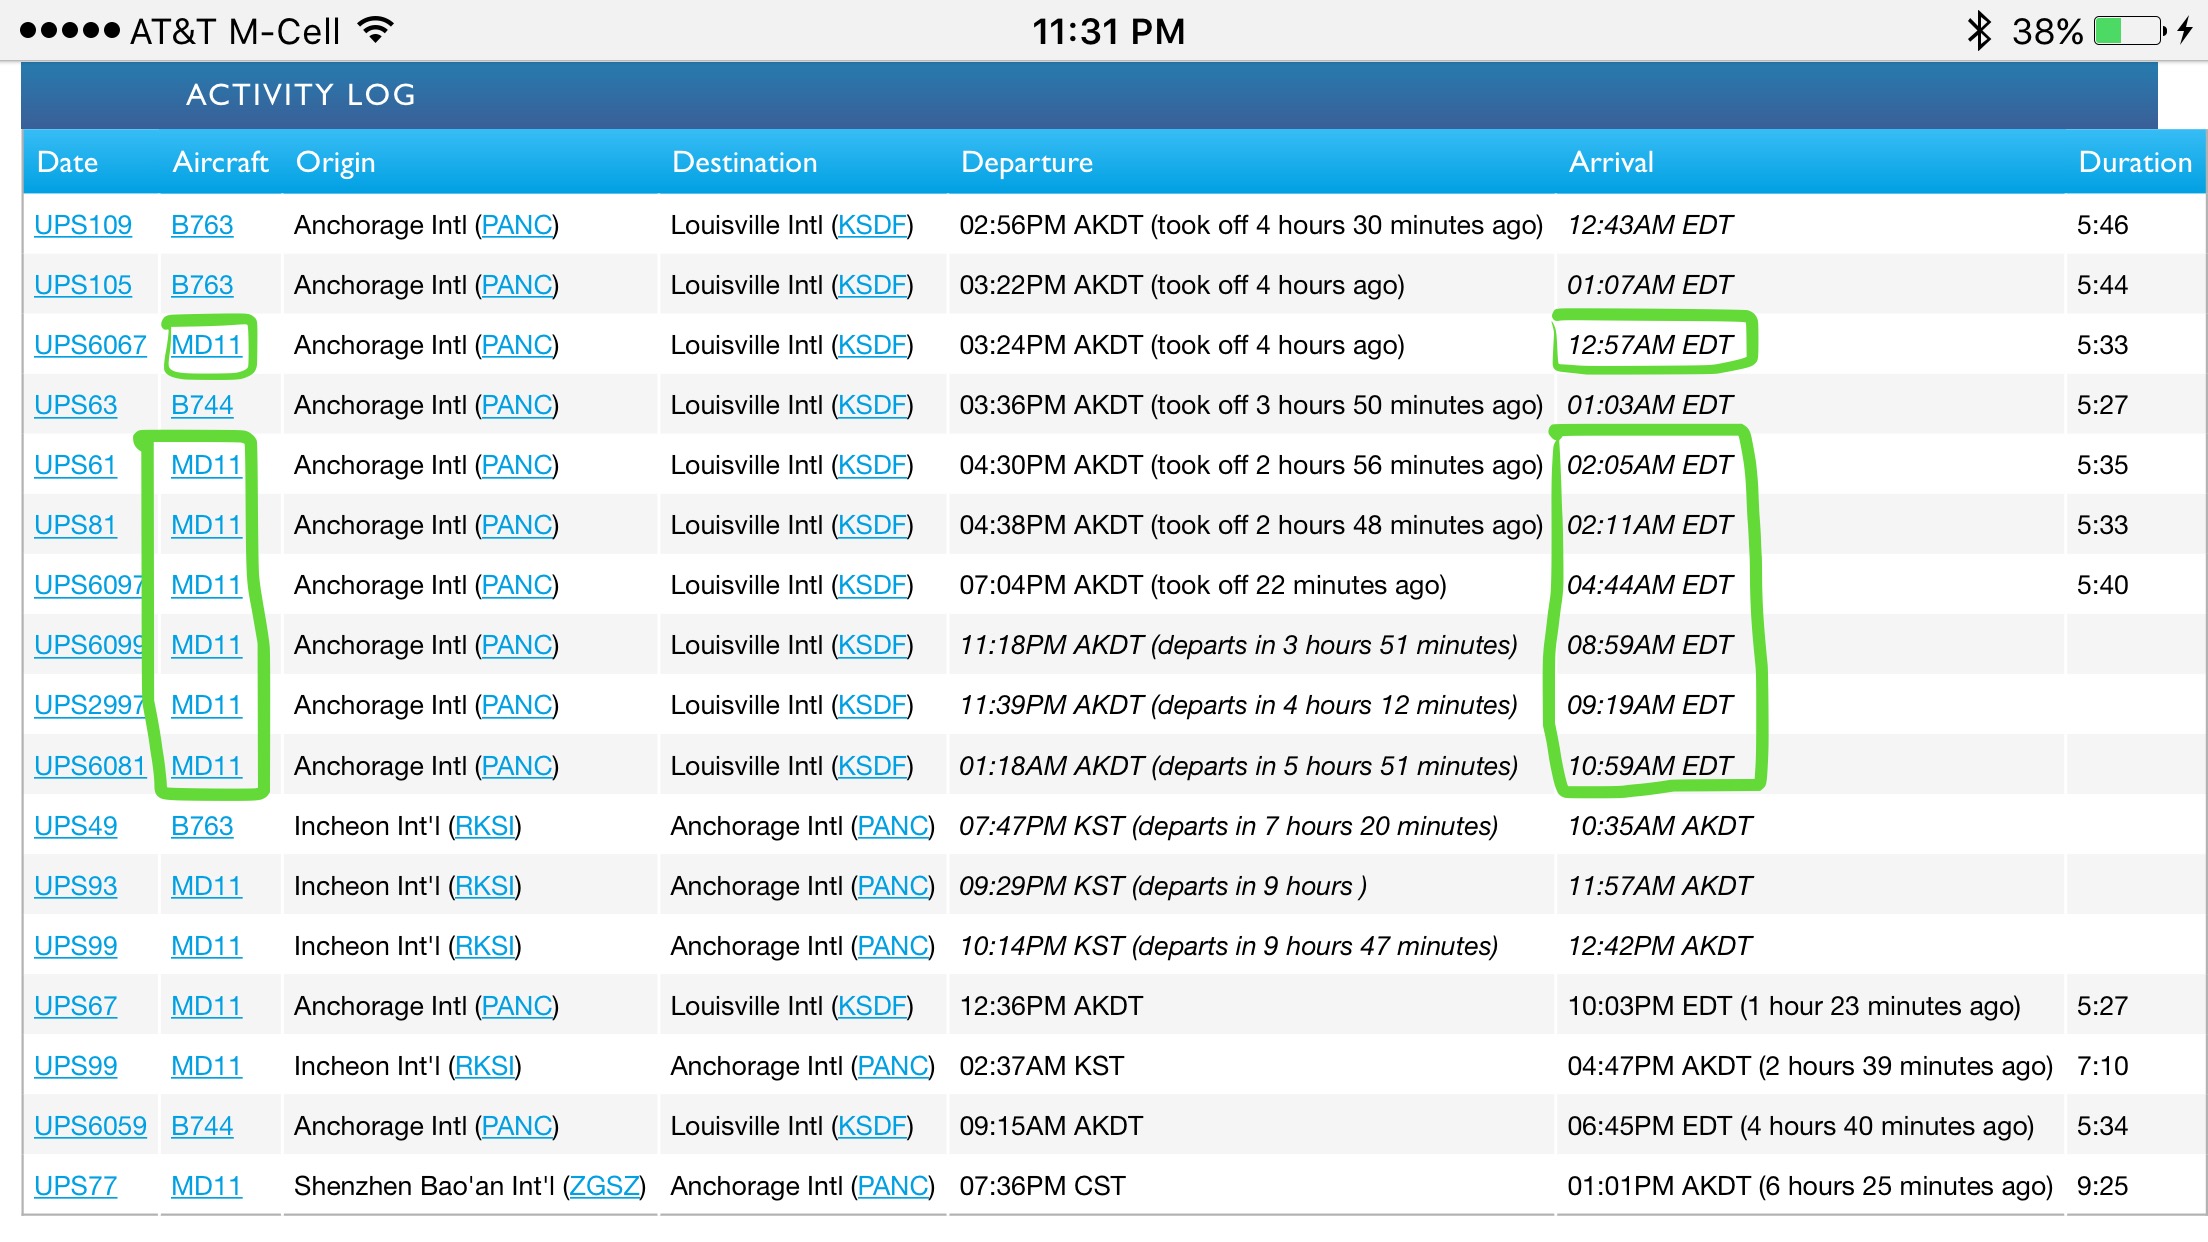This screenshot has width=2208, height=1242.
Task: Open flight UPS6097 link
Action: coord(89,585)
